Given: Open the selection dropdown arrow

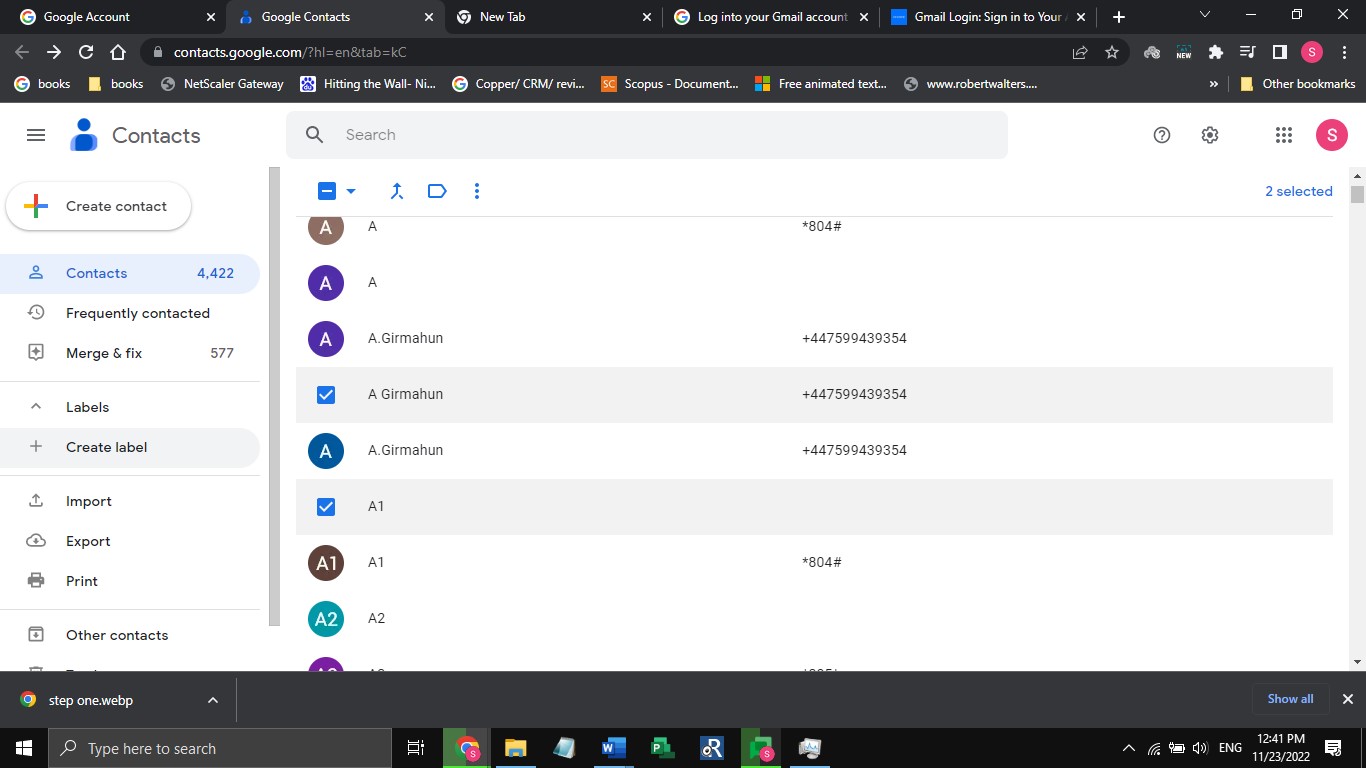Looking at the screenshot, I should click(x=351, y=191).
